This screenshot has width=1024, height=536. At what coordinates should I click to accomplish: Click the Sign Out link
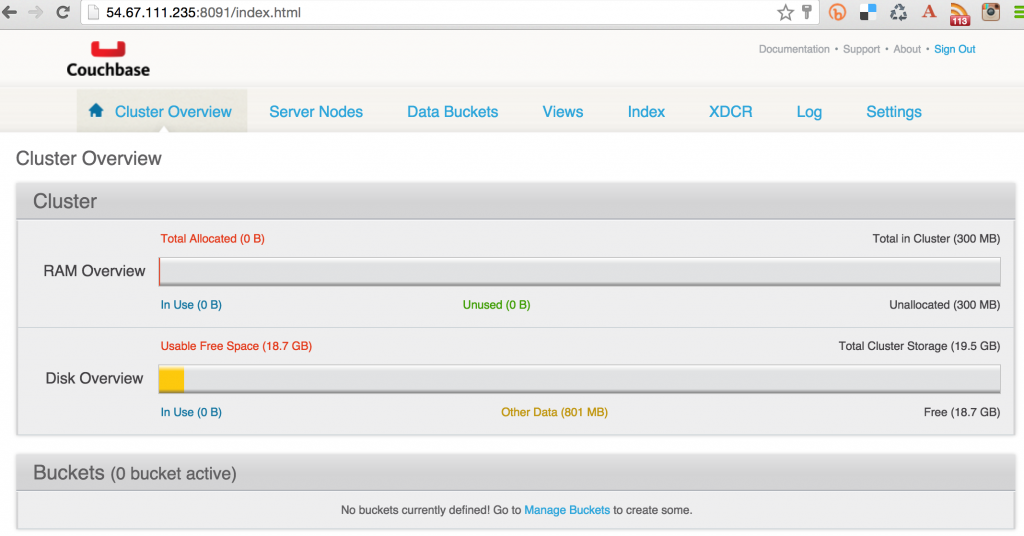(x=955, y=49)
